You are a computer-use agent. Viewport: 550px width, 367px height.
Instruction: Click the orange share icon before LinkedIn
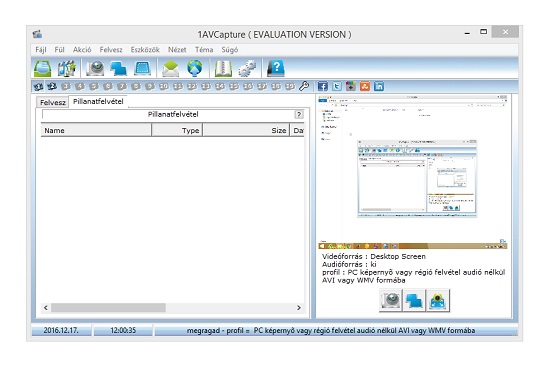365,86
